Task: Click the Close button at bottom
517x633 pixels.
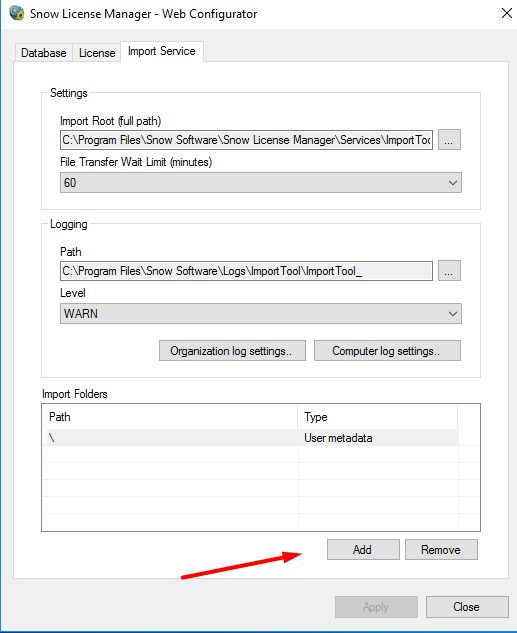Action: tap(467, 607)
